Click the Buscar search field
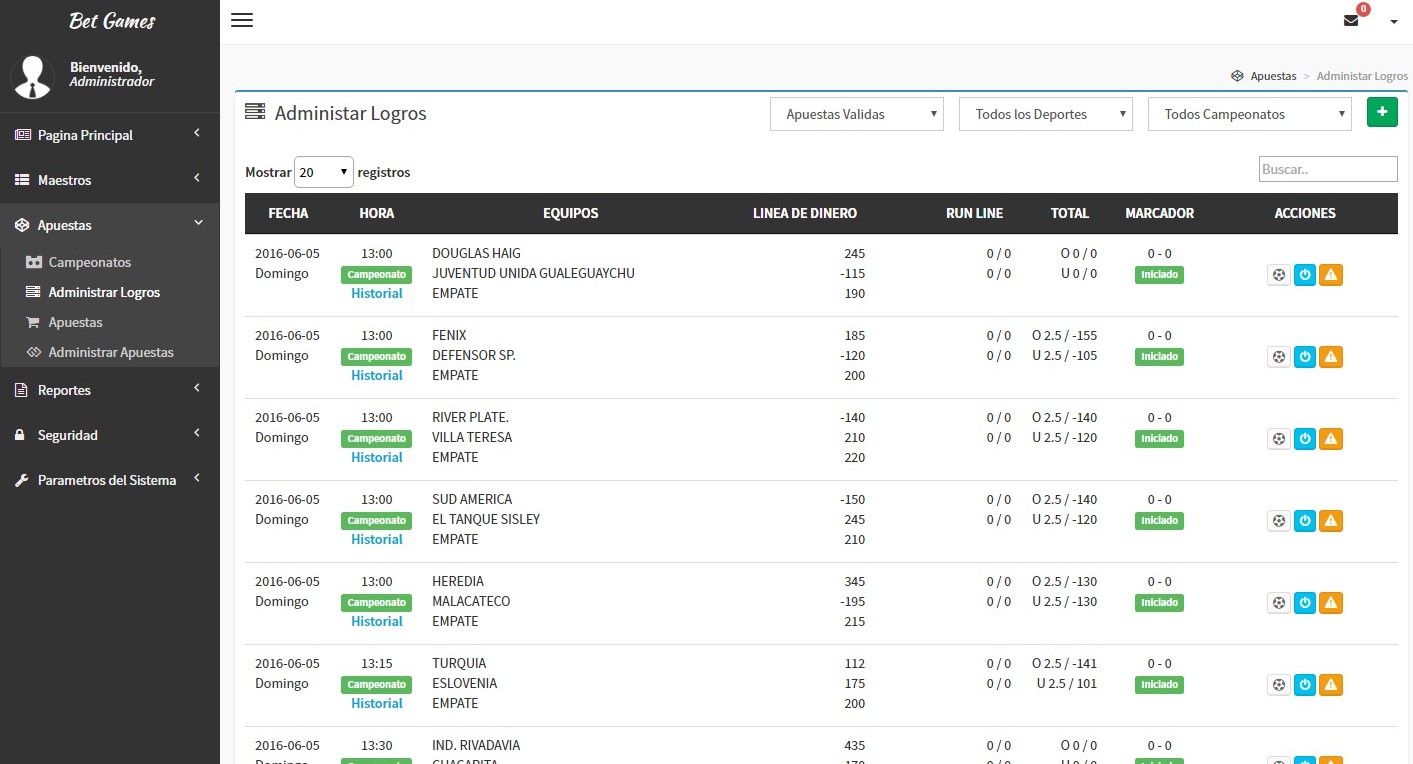This screenshot has width=1413, height=764. click(1327, 169)
